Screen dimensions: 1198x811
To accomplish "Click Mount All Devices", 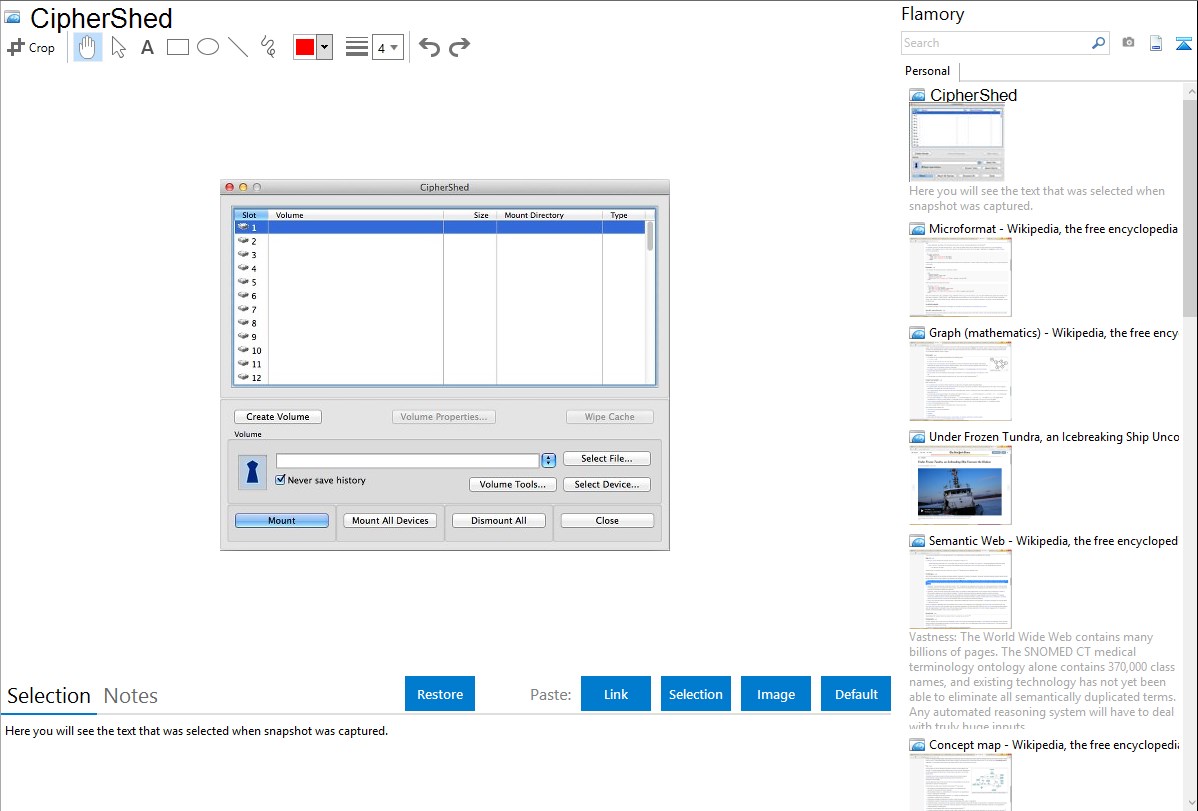I will tap(390, 521).
